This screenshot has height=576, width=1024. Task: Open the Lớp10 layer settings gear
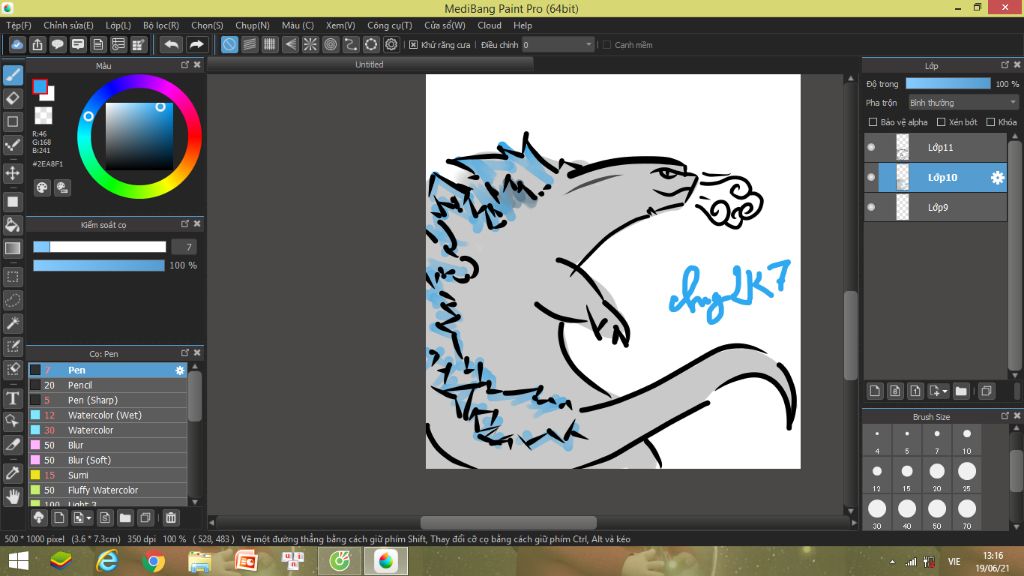click(997, 178)
